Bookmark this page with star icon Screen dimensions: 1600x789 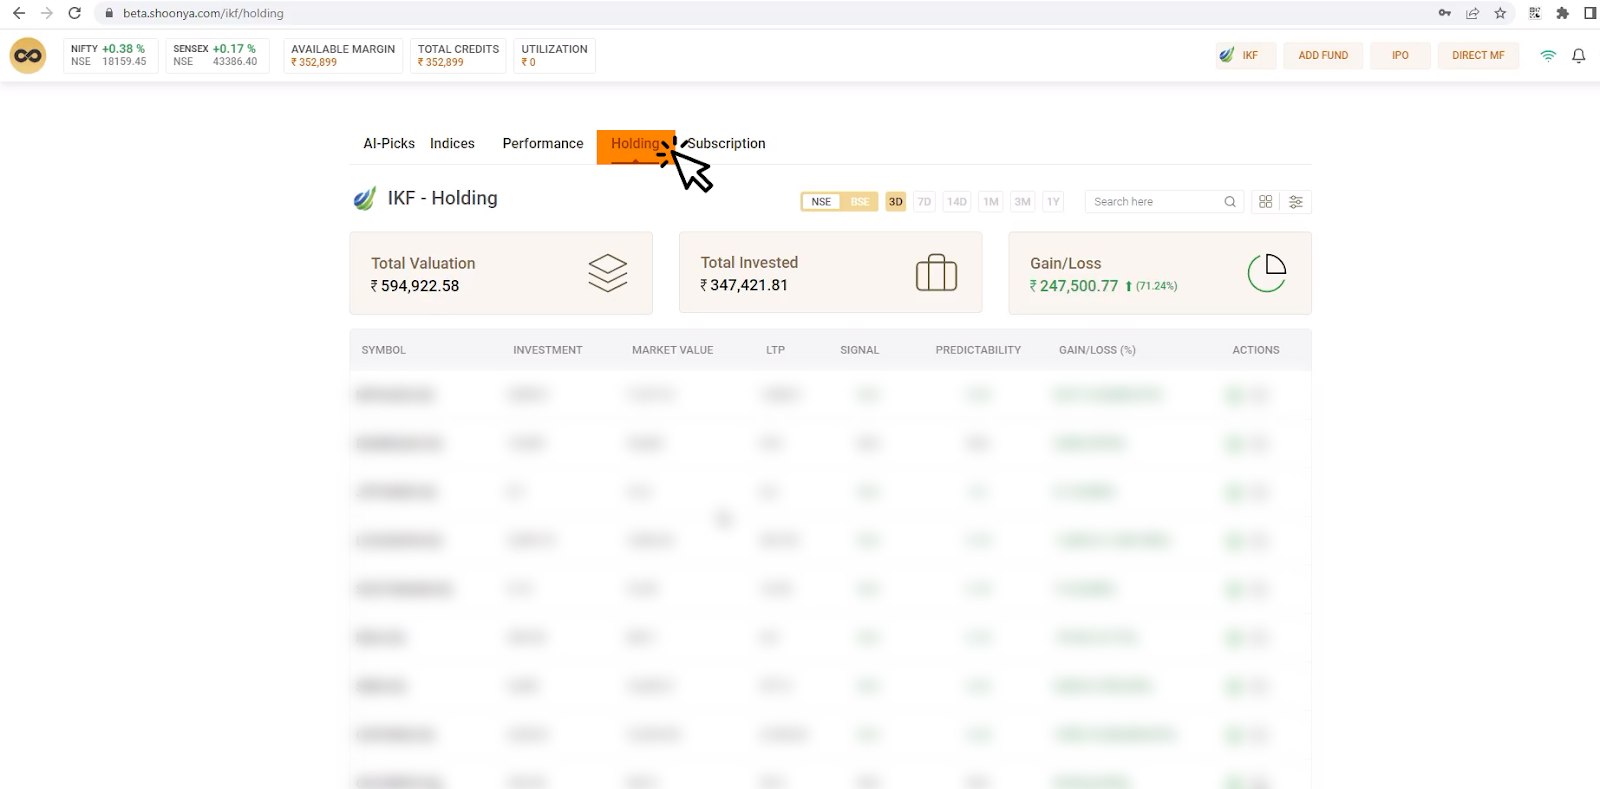[1500, 13]
